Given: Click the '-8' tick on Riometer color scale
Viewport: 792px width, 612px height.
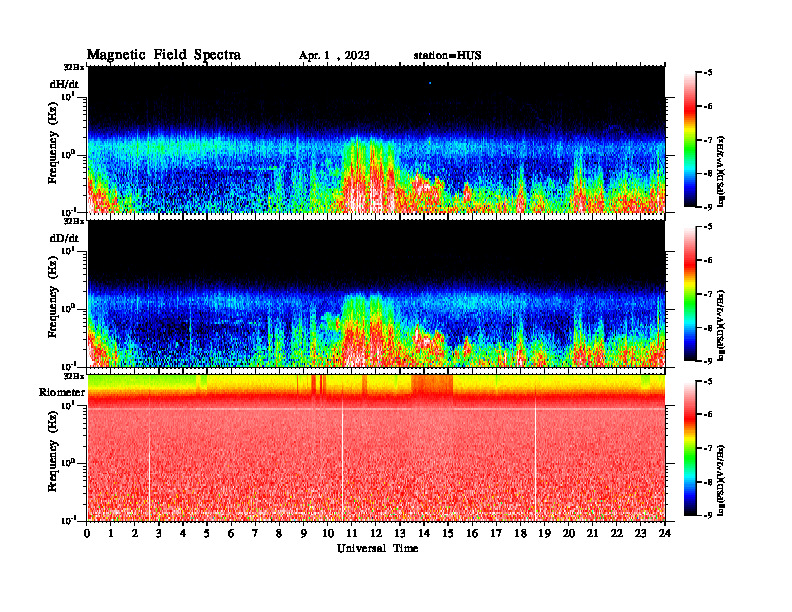Looking at the screenshot, I should [x=708, y=482].
